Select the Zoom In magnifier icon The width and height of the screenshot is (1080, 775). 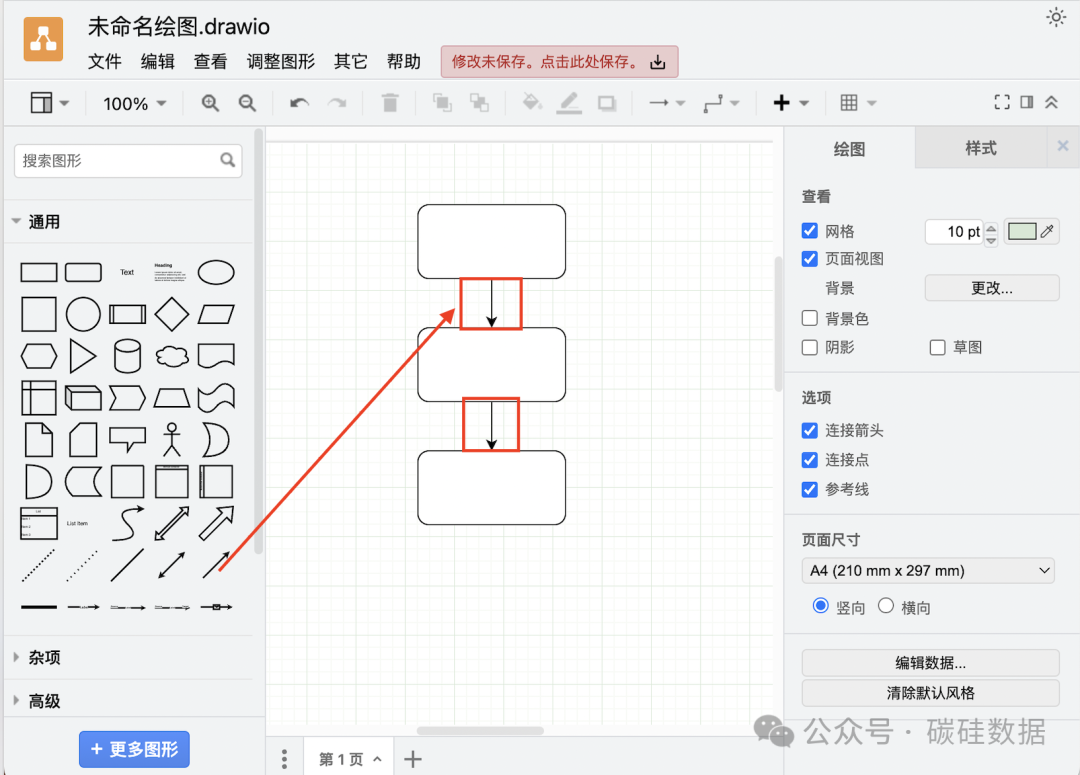(x=210, y=102)
